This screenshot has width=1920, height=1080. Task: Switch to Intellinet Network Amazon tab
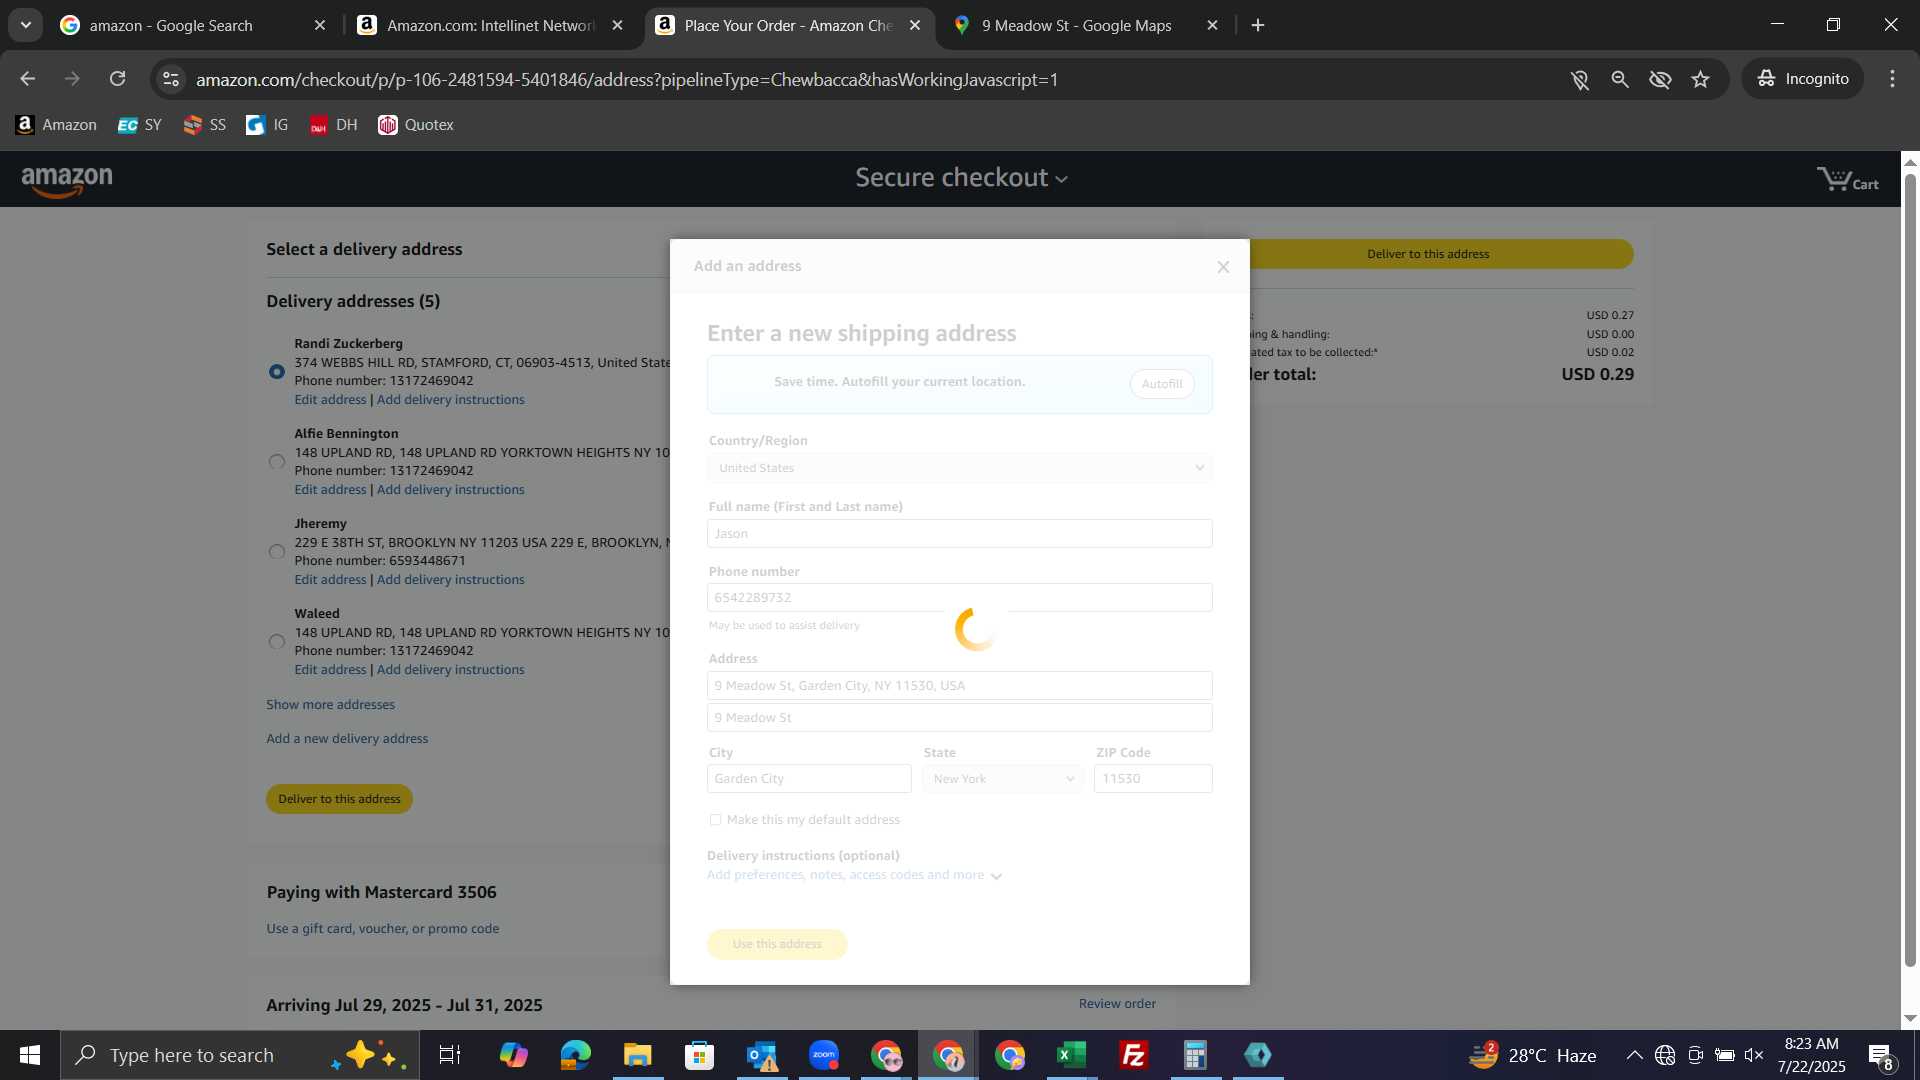pyautogui.click(x=492, y=25)
